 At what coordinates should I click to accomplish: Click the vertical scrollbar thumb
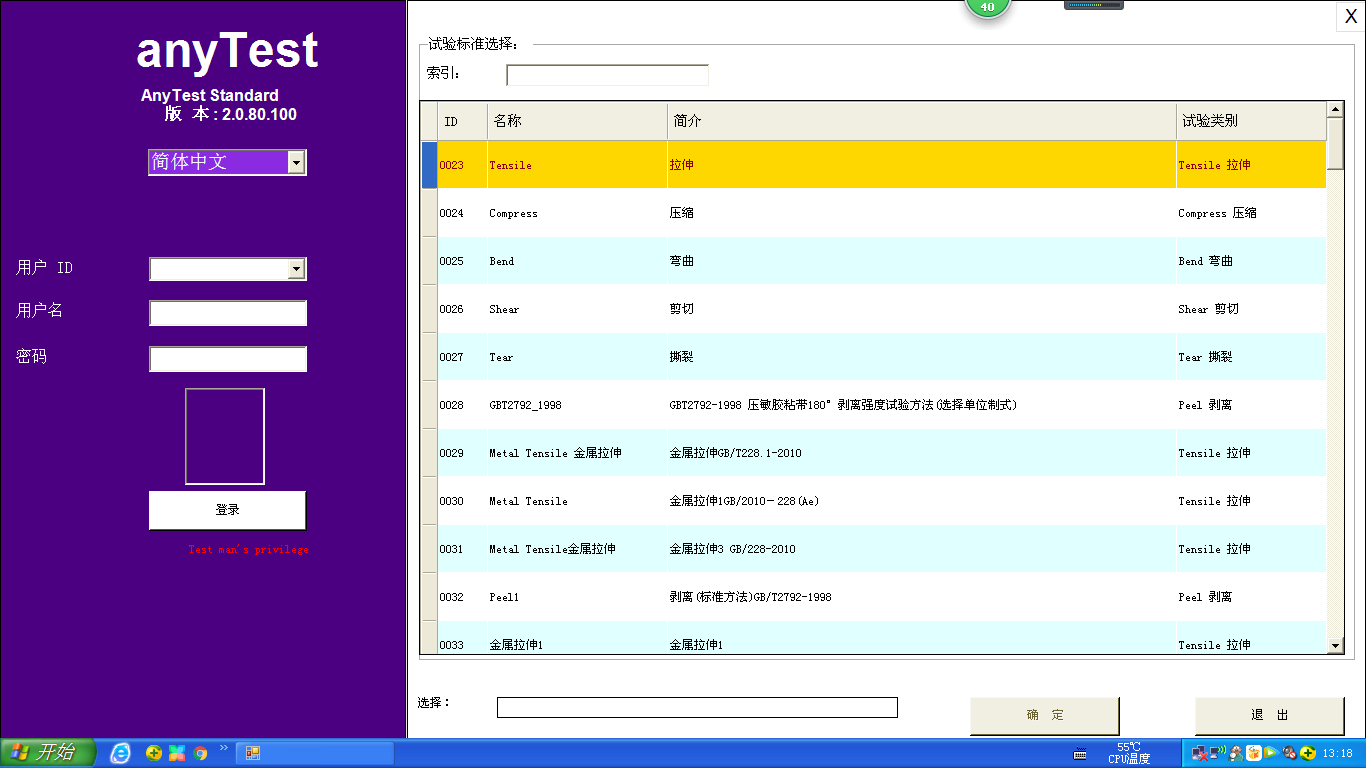click(1335, 144)
